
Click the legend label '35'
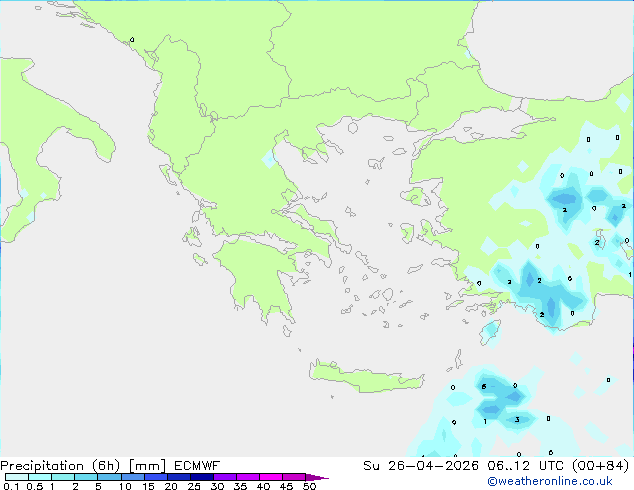coord(240,486)
